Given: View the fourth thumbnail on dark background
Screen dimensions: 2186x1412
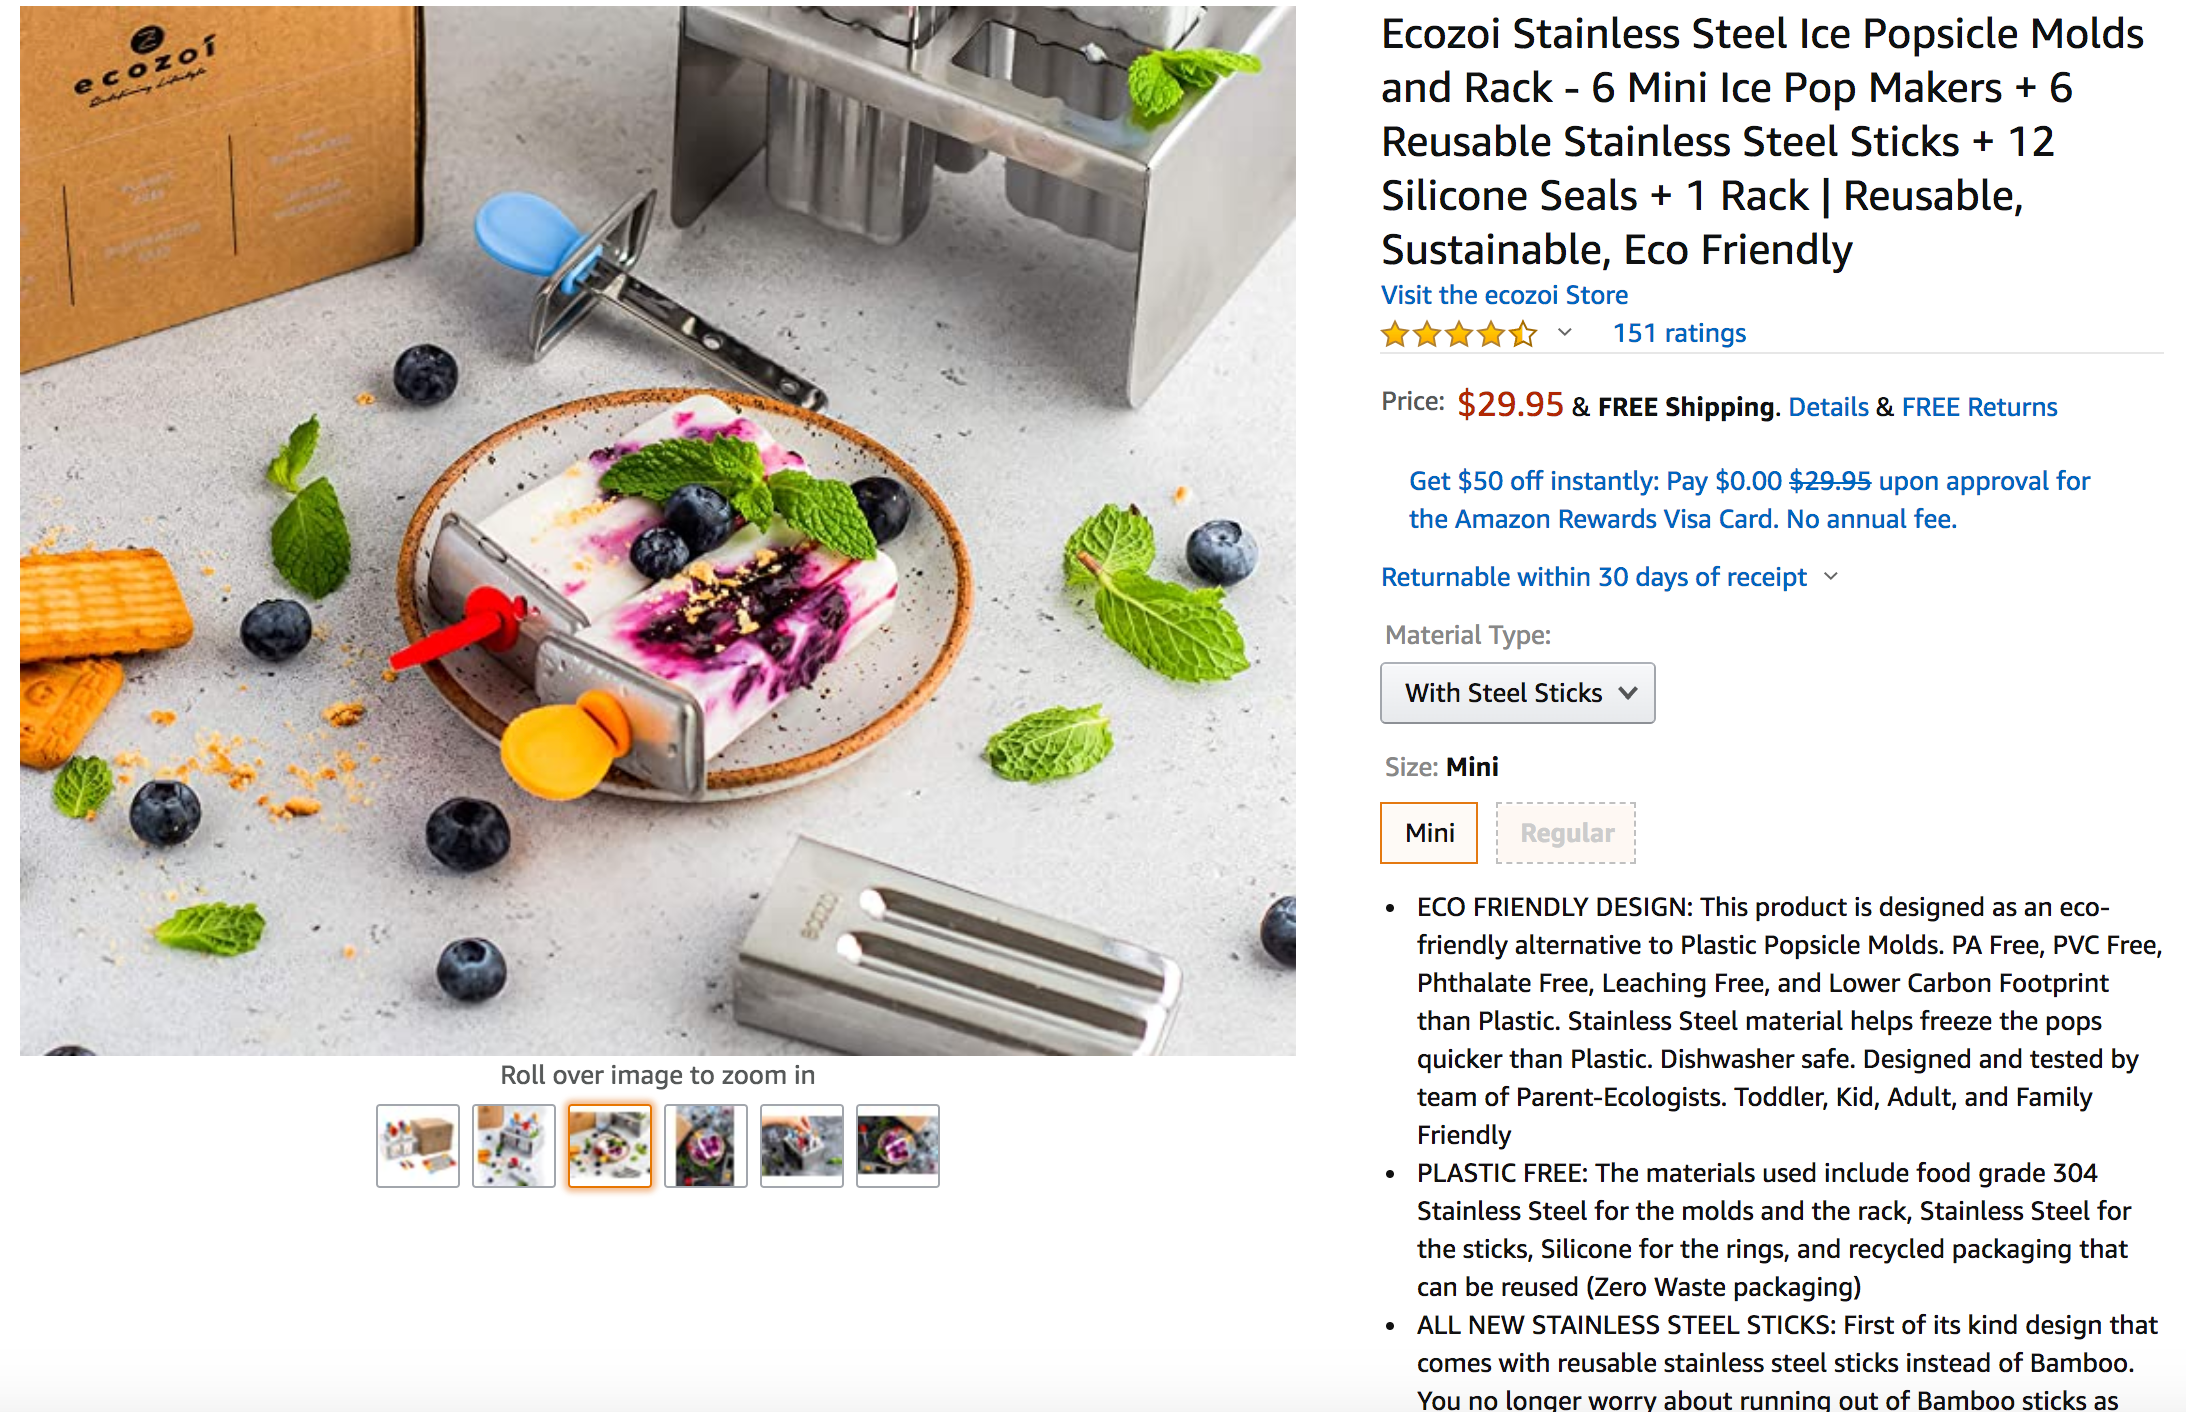Looking at the screenshot, I should 706,1146.
